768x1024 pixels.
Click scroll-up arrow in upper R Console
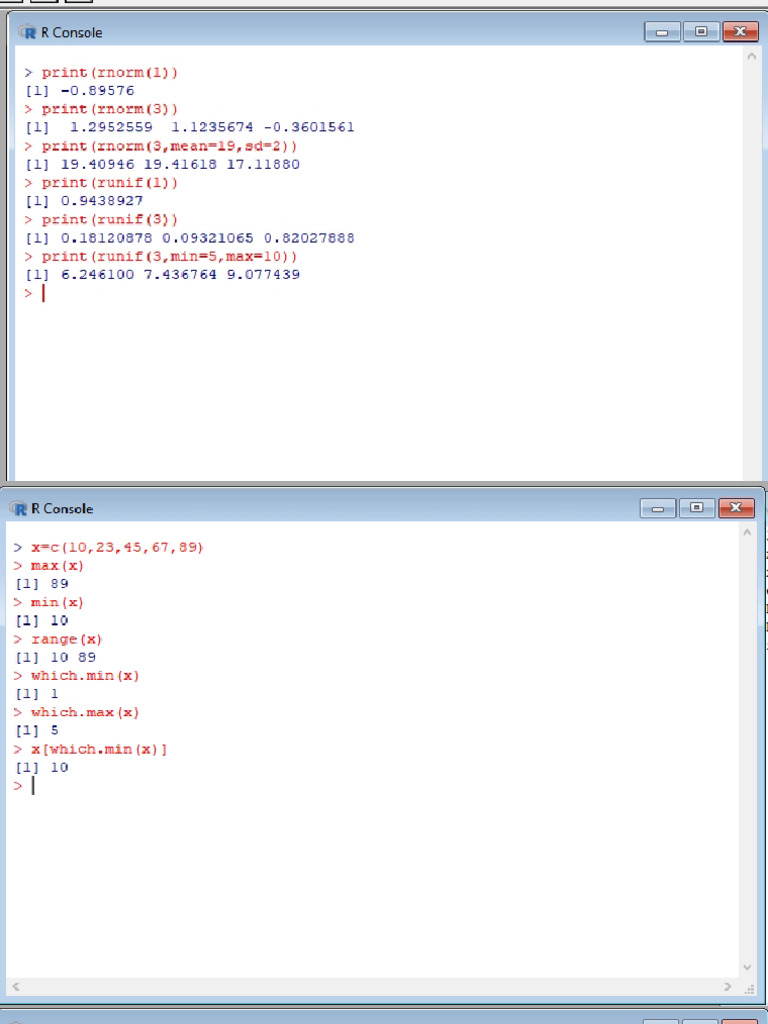pyautogui.click(x=751, y=57)
